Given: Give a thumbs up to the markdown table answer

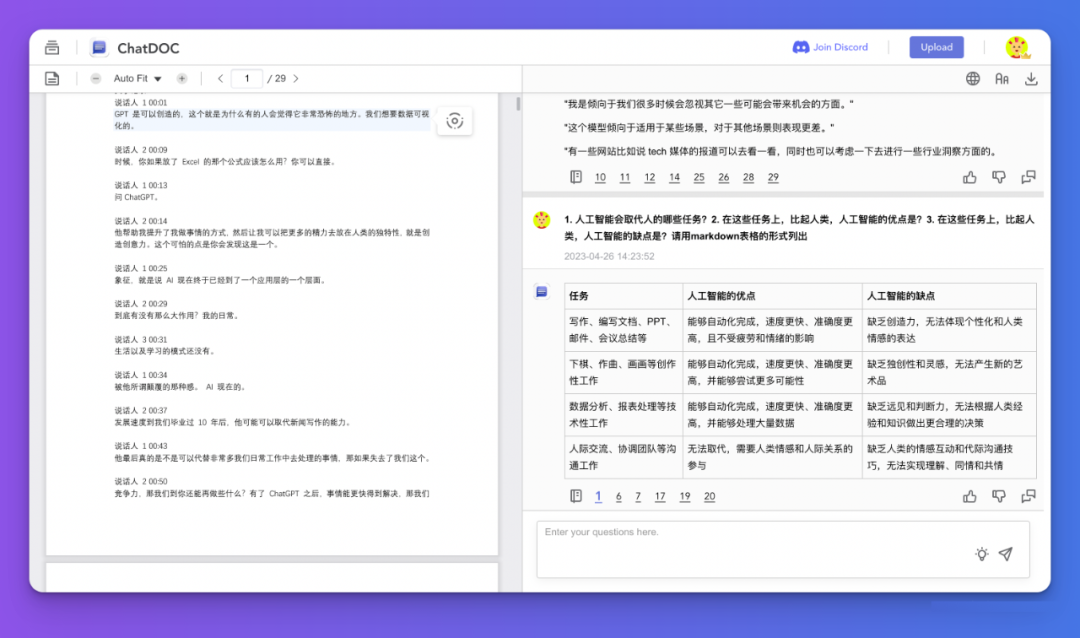Looking at the screenshot, I should [x=969, y=495].
